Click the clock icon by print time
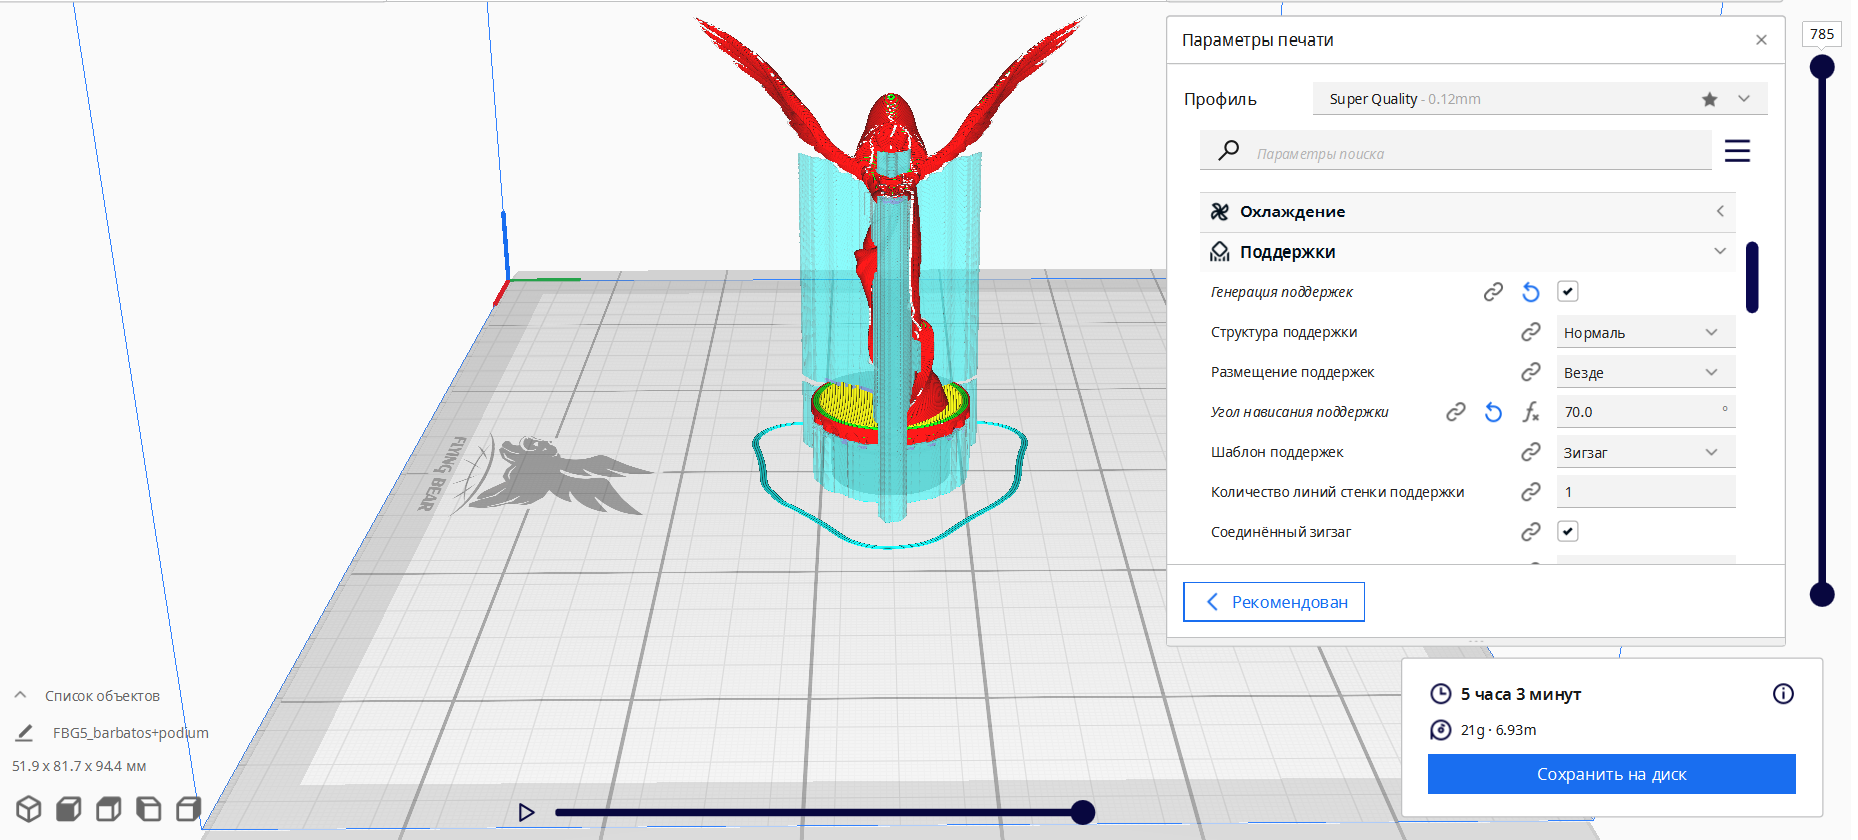Screen dimensions: 1858x840 point(1441,694)
